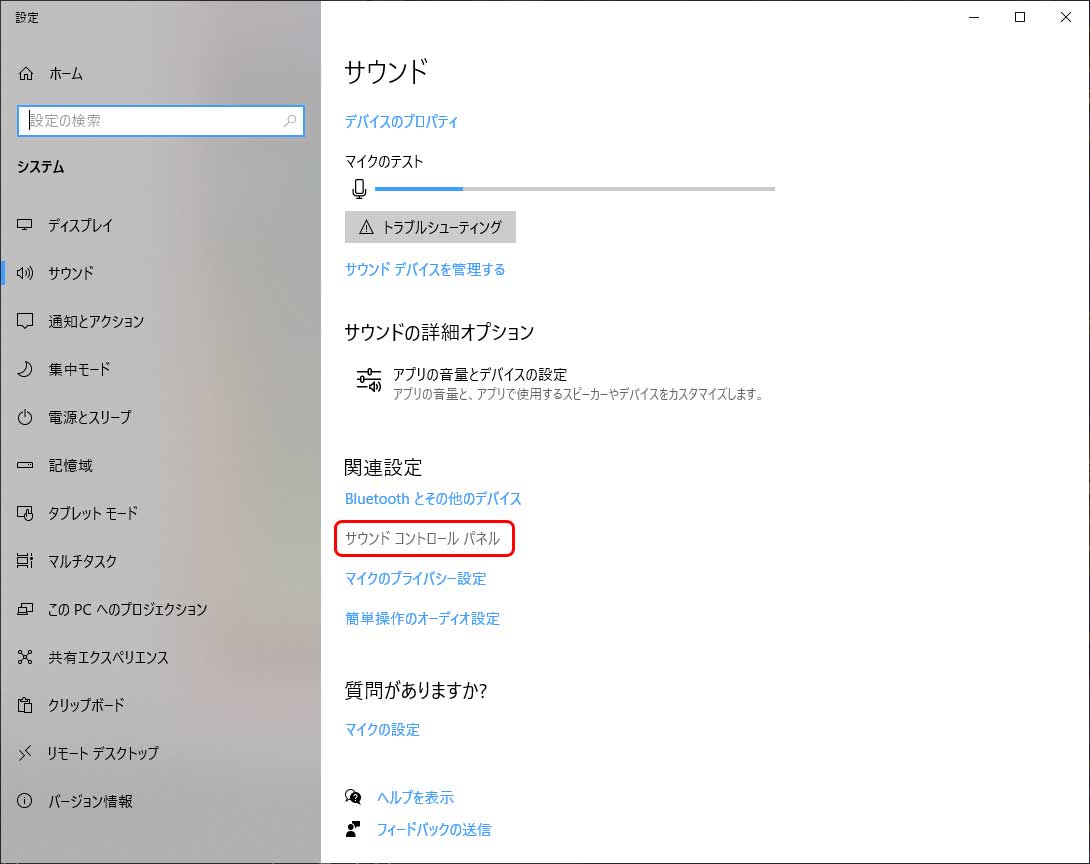
Task: Click the Display monitor icon
Action: pos(25,225)
